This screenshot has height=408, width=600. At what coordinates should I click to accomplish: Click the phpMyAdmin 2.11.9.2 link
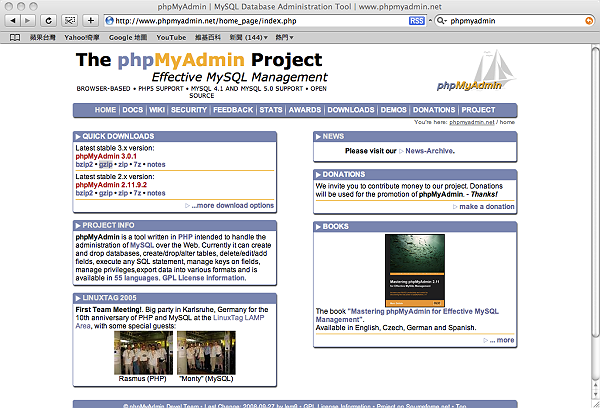111,185
